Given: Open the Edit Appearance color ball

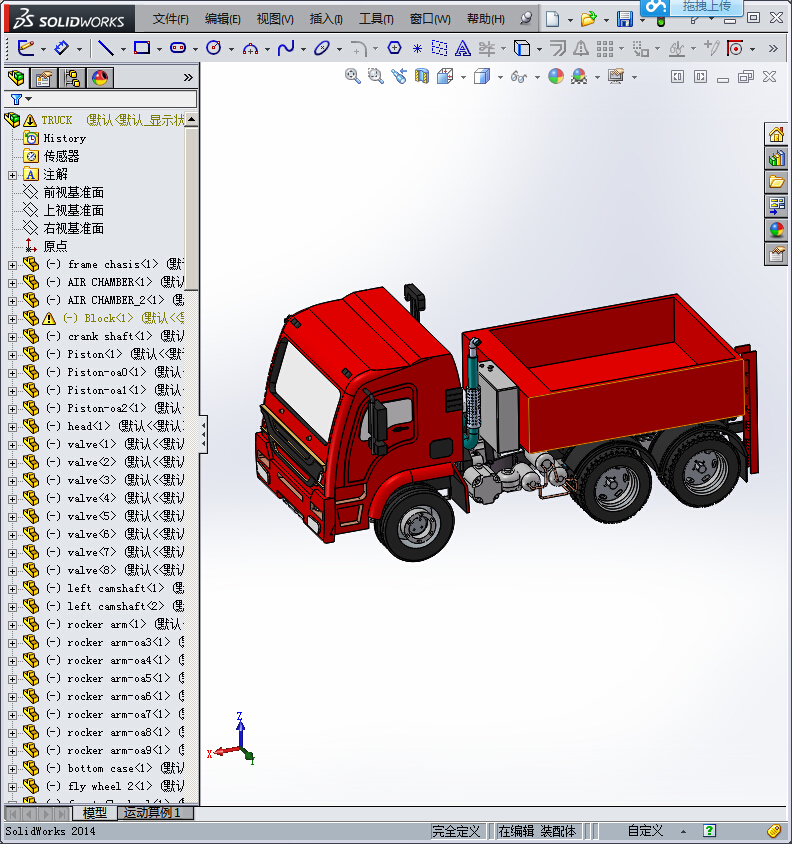Looking at the screenshot, I should click(556, 76).
